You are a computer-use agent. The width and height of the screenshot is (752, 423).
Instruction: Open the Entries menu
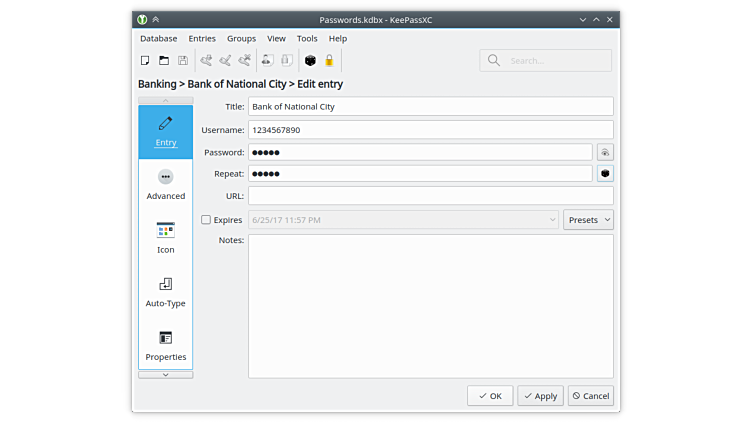click(202, 38)
